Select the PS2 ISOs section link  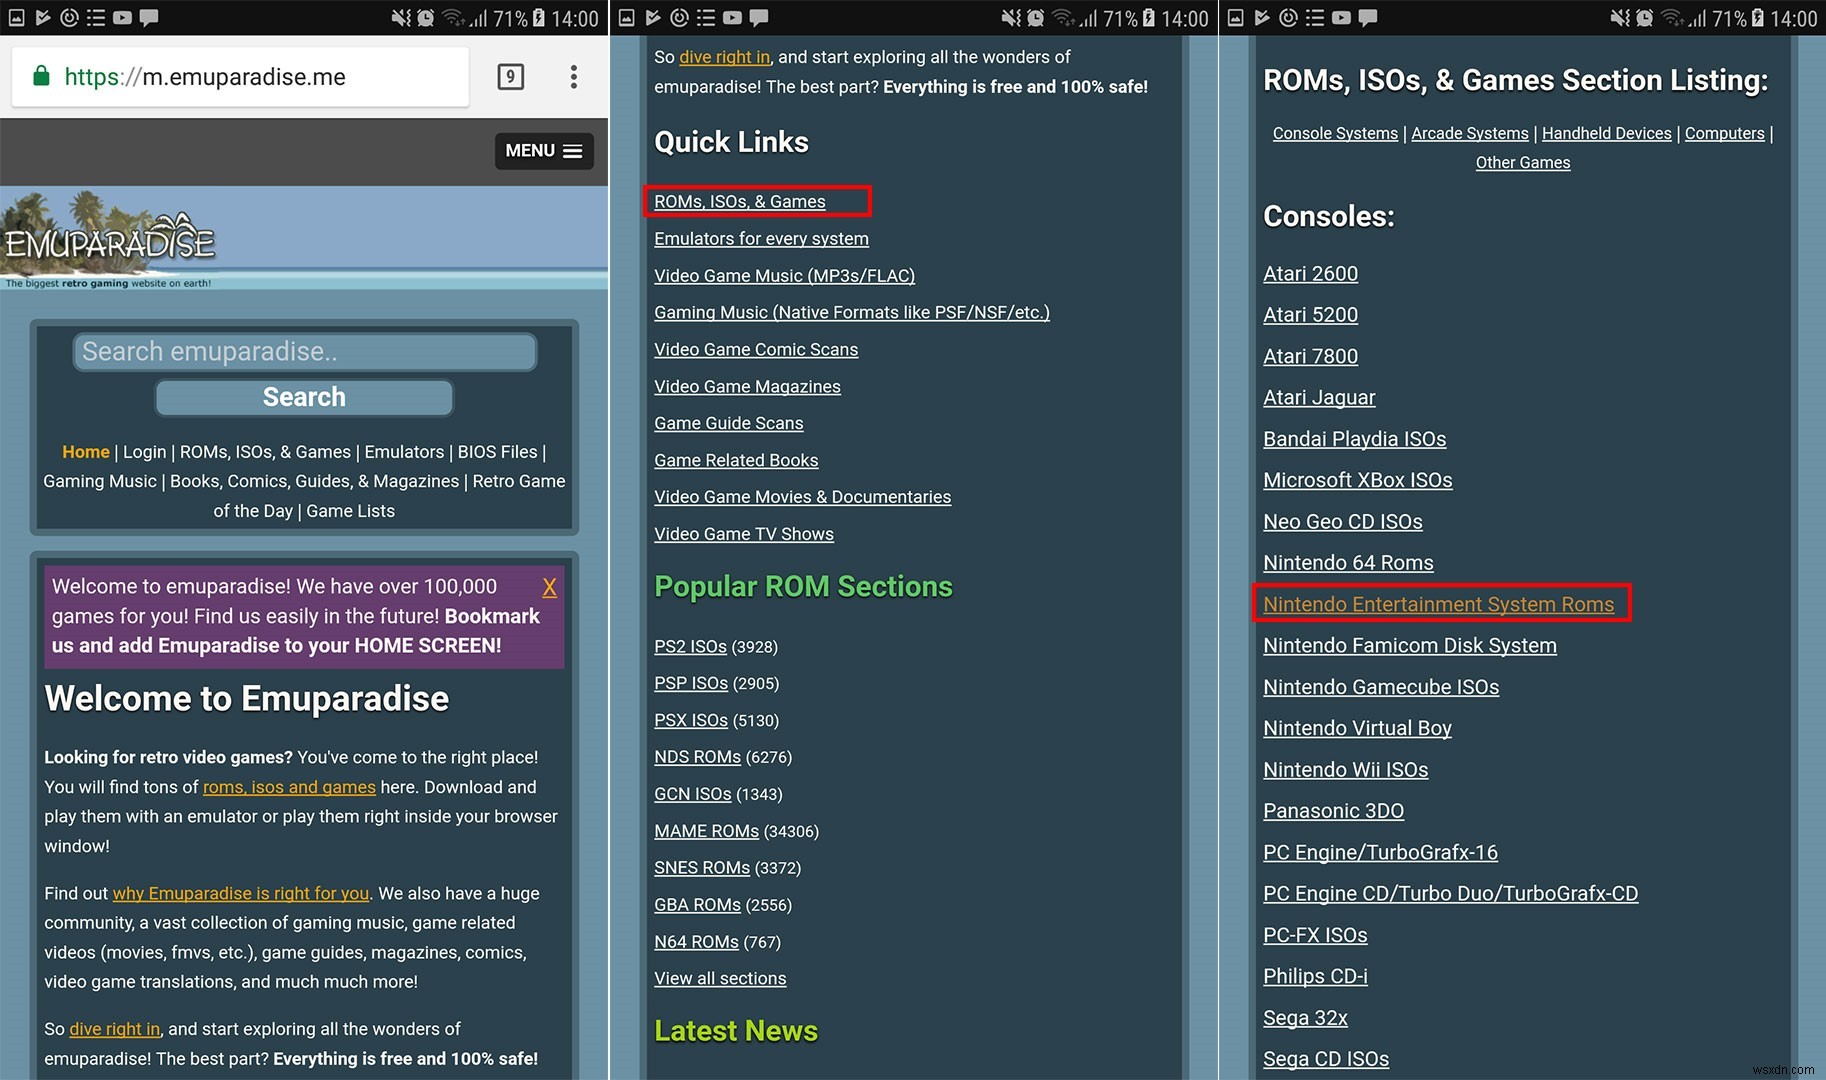point(690,647)
